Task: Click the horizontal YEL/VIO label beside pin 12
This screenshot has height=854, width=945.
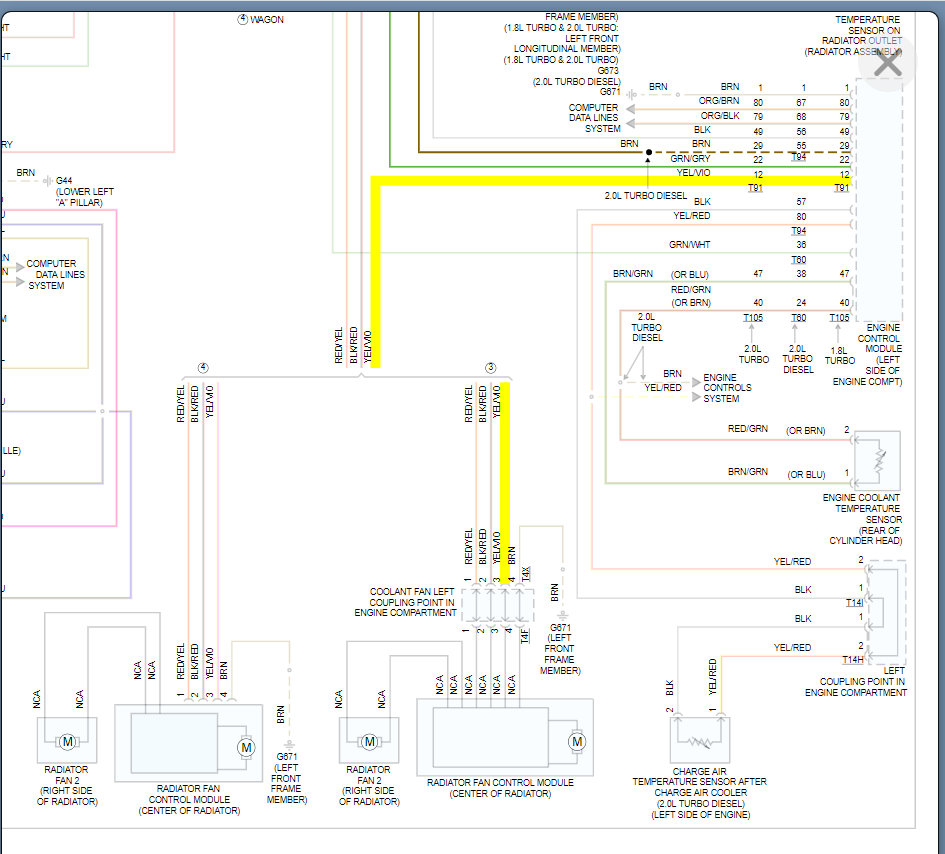Action: pos(693,173)
